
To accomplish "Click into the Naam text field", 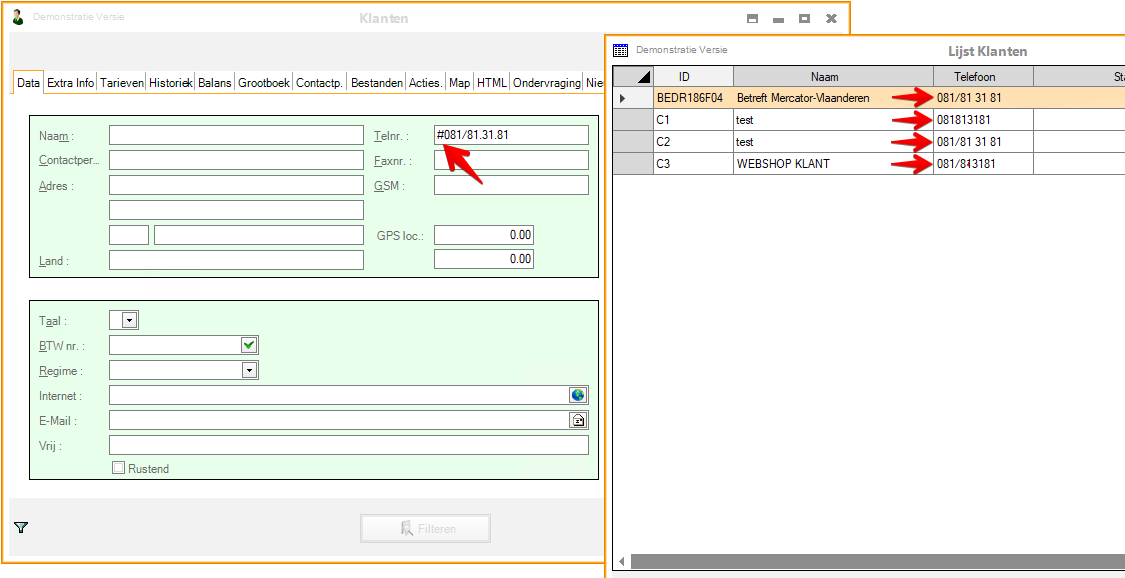I will (x=236, y=136).
